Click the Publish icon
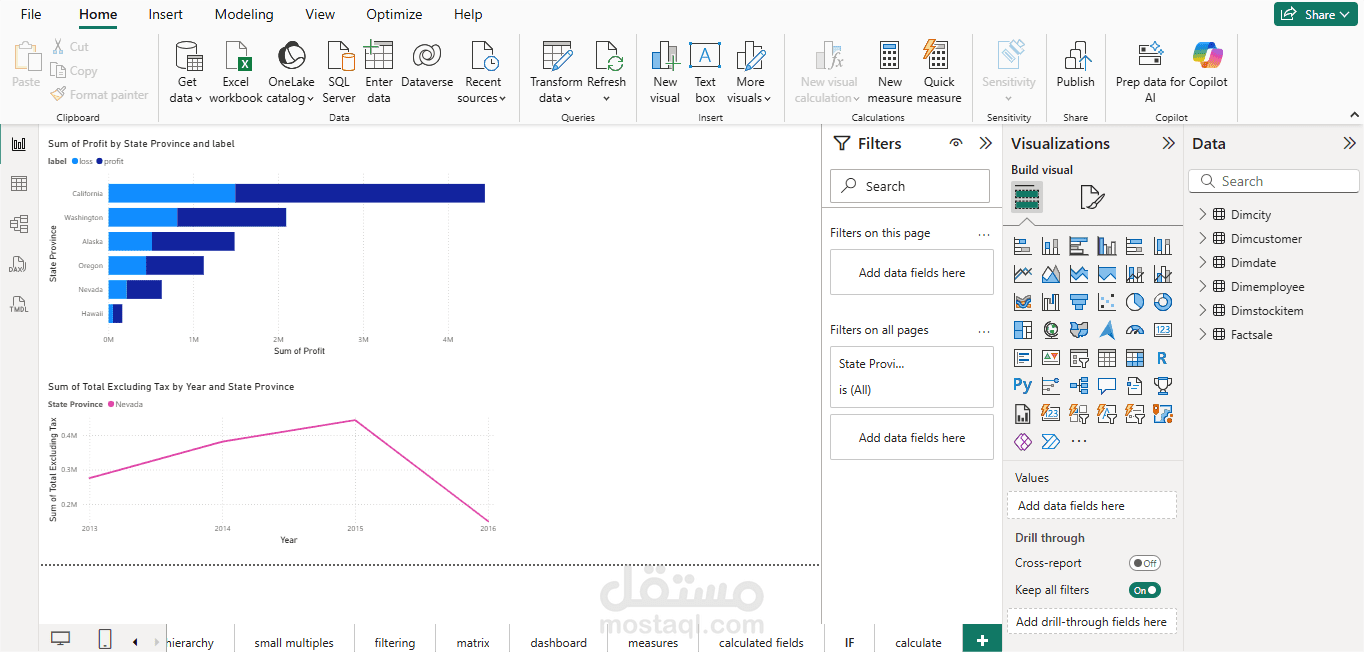This screenshot has height=652, width=1364. coord(1076,56)
